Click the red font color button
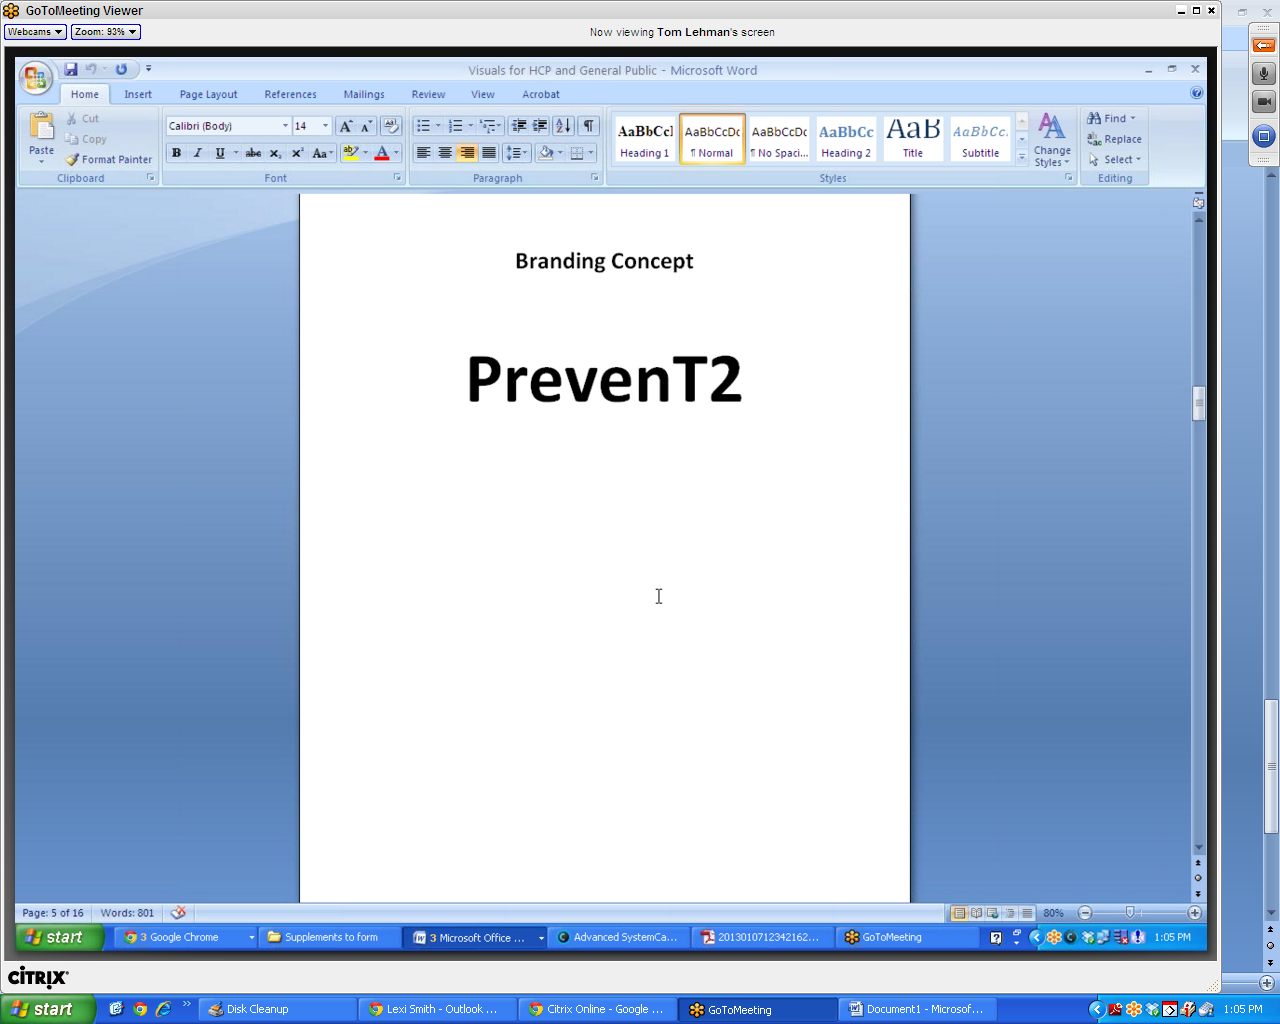 (x=381, y=153)
